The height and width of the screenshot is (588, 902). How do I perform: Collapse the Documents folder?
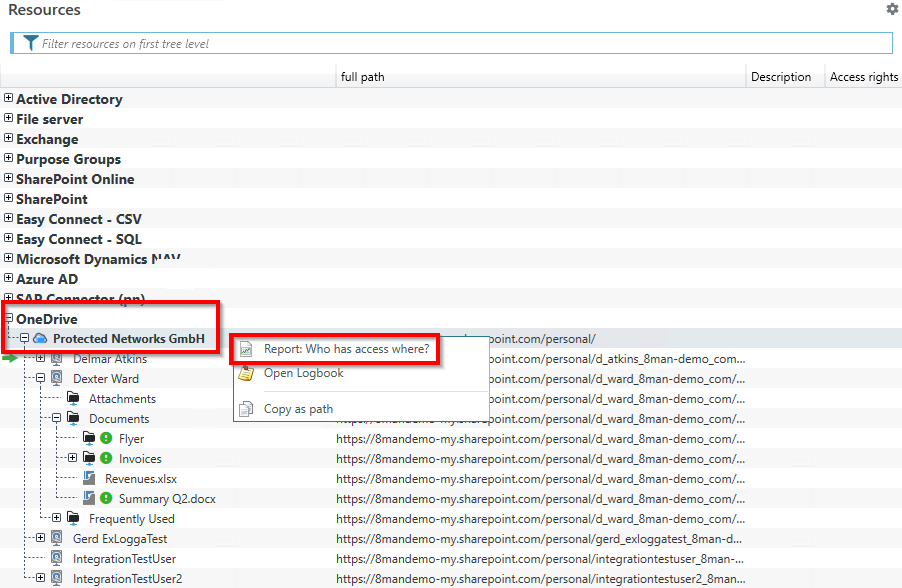[x=57, y=419]
